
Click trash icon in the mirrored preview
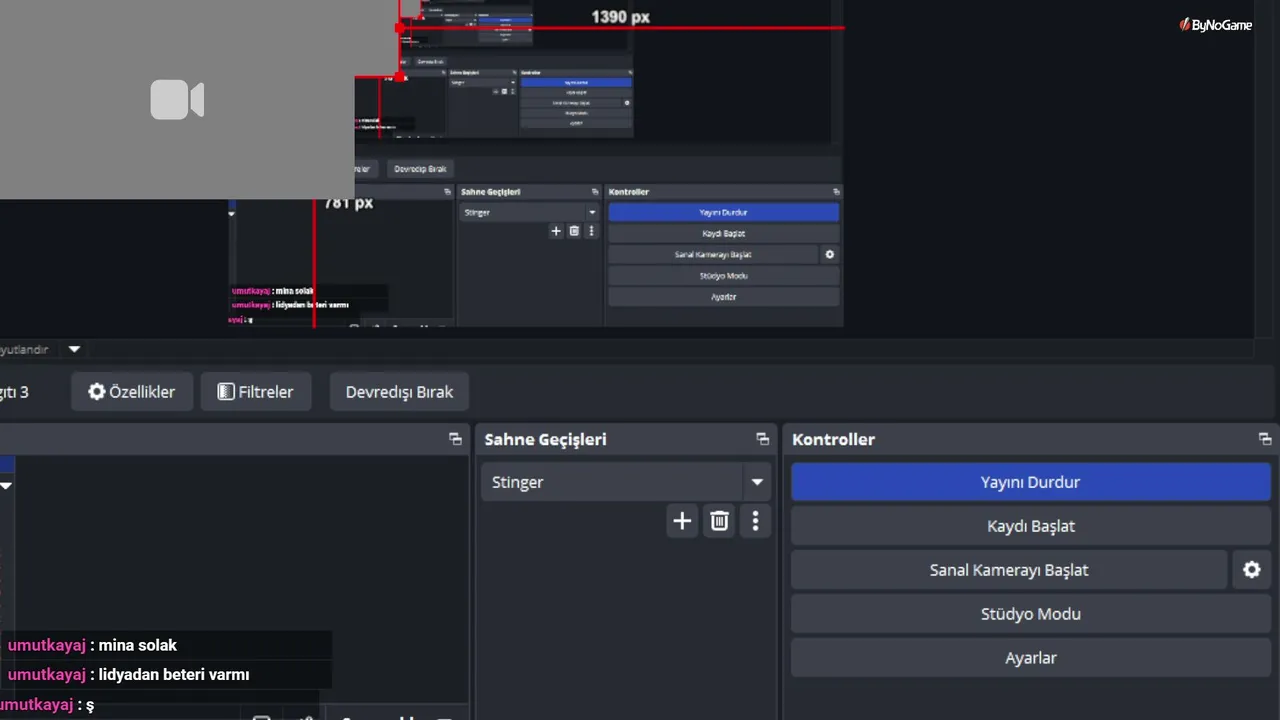[x=574, y=231]
